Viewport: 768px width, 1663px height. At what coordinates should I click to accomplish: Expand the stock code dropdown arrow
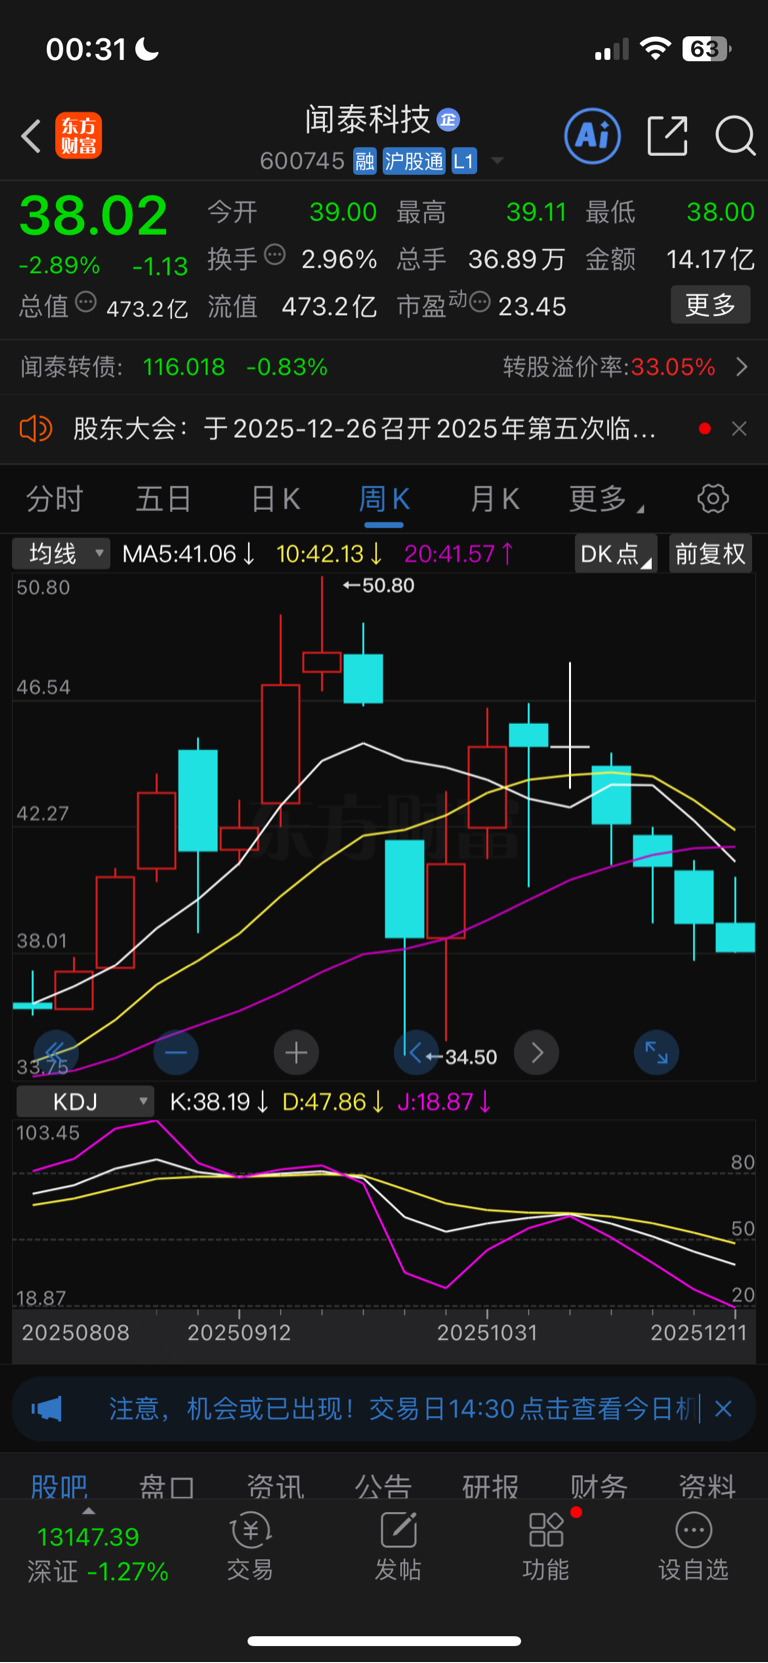[x=497, y=161]
